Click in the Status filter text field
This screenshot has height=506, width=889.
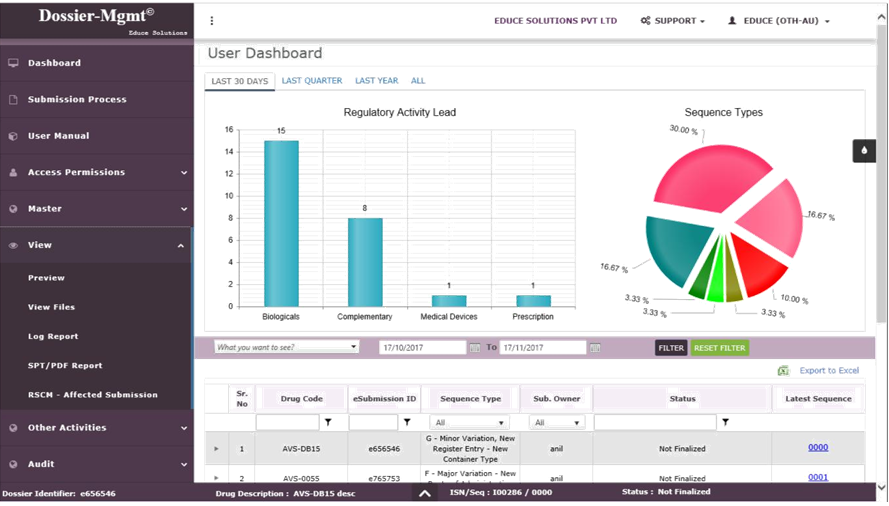[x=654, y=423]
